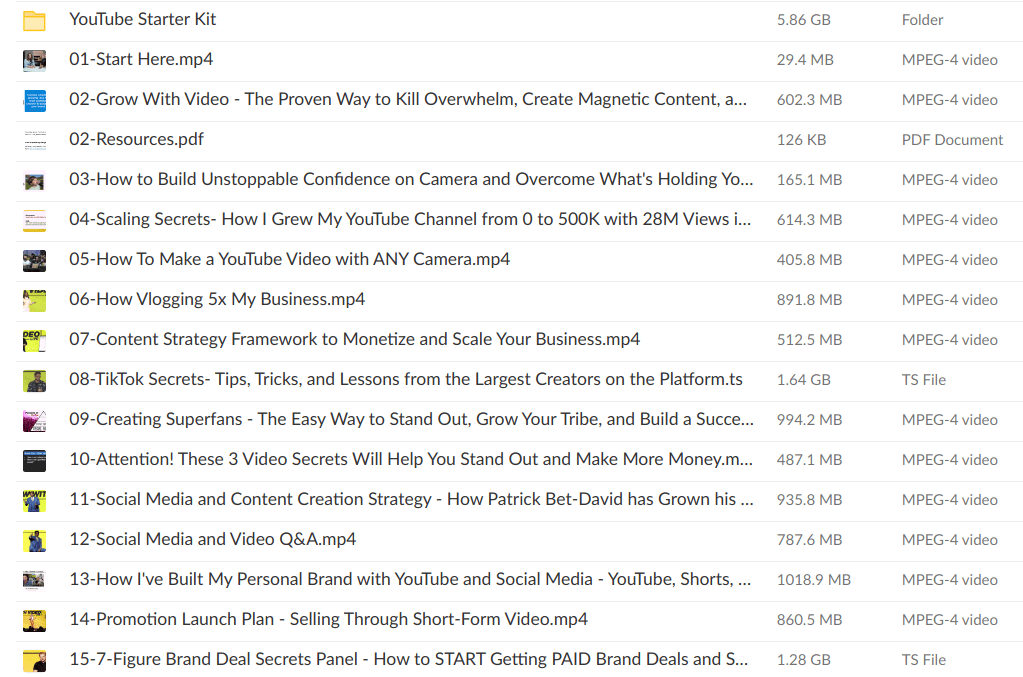Click the 02-Grow With Video thumbnail

35,100
